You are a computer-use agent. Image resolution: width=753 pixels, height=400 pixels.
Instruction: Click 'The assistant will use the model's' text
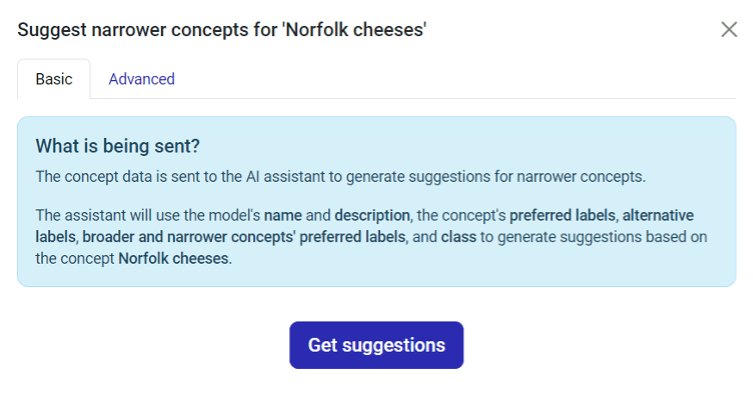tap(148, 215)
